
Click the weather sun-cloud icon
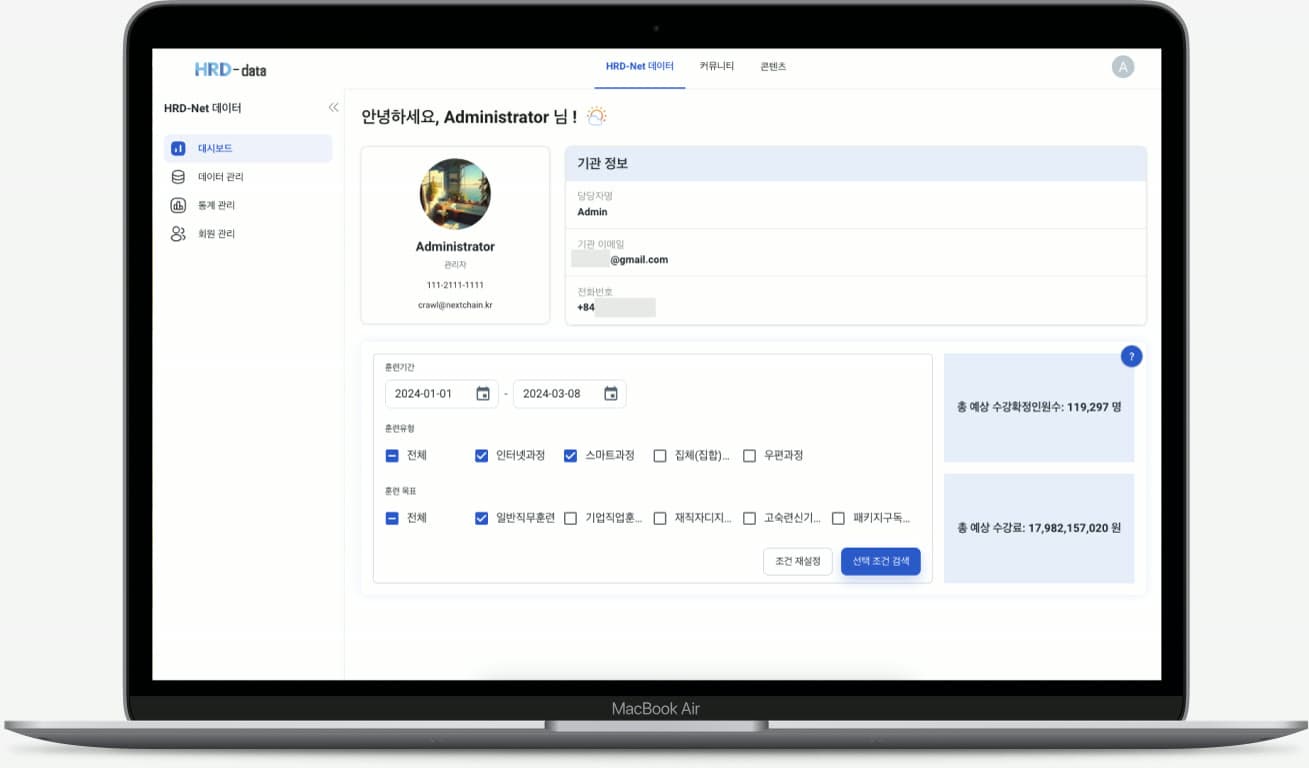[x=596, y=116]
